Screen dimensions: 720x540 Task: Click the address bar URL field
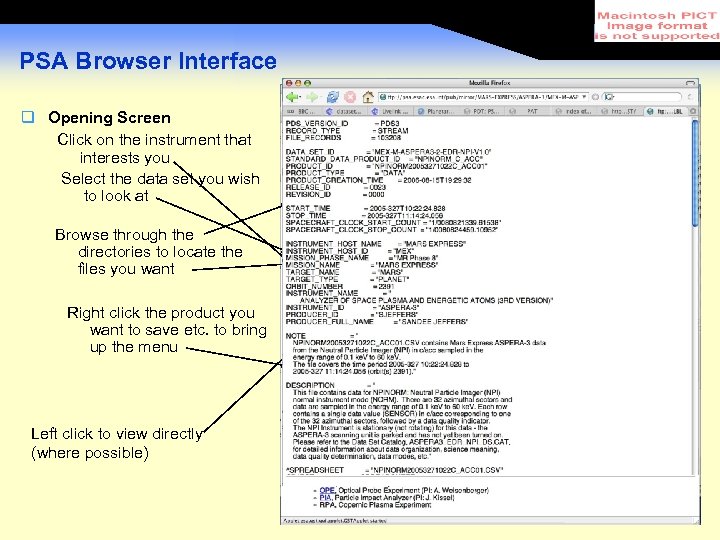(x=483, y=97)
